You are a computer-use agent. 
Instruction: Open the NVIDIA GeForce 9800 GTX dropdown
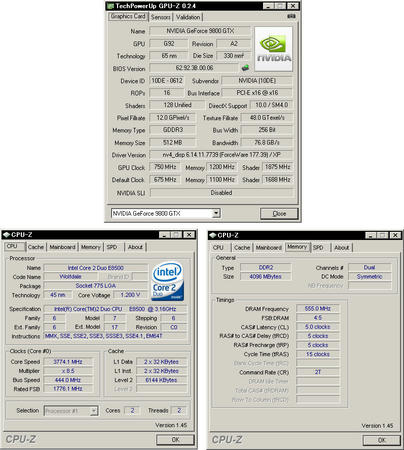(x=216, y=213)
